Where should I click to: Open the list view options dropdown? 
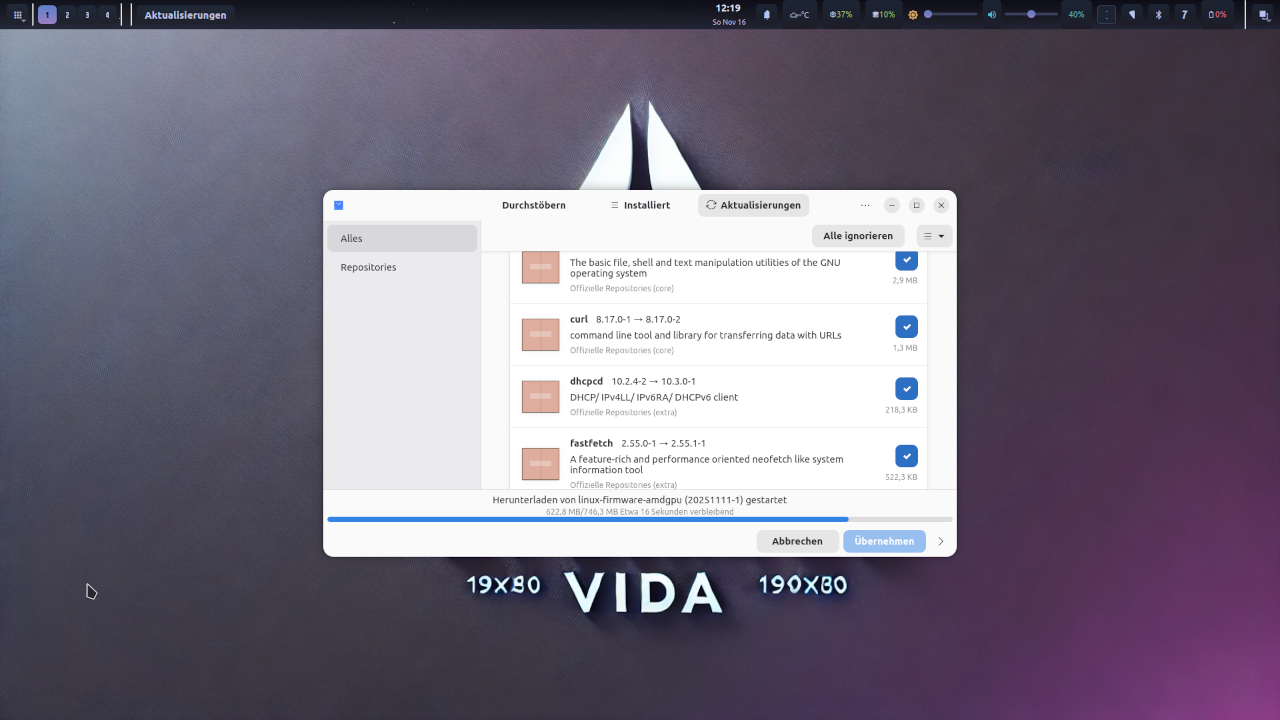point(934,236)
